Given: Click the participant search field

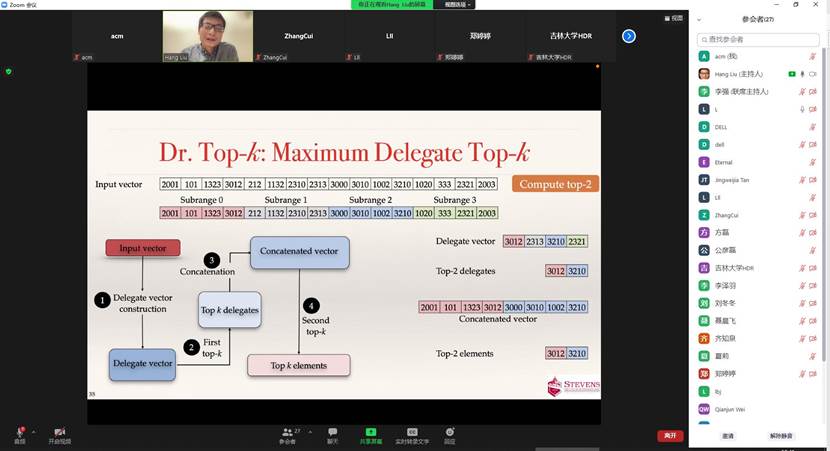Looking at the screenshot, I should 758,40.
